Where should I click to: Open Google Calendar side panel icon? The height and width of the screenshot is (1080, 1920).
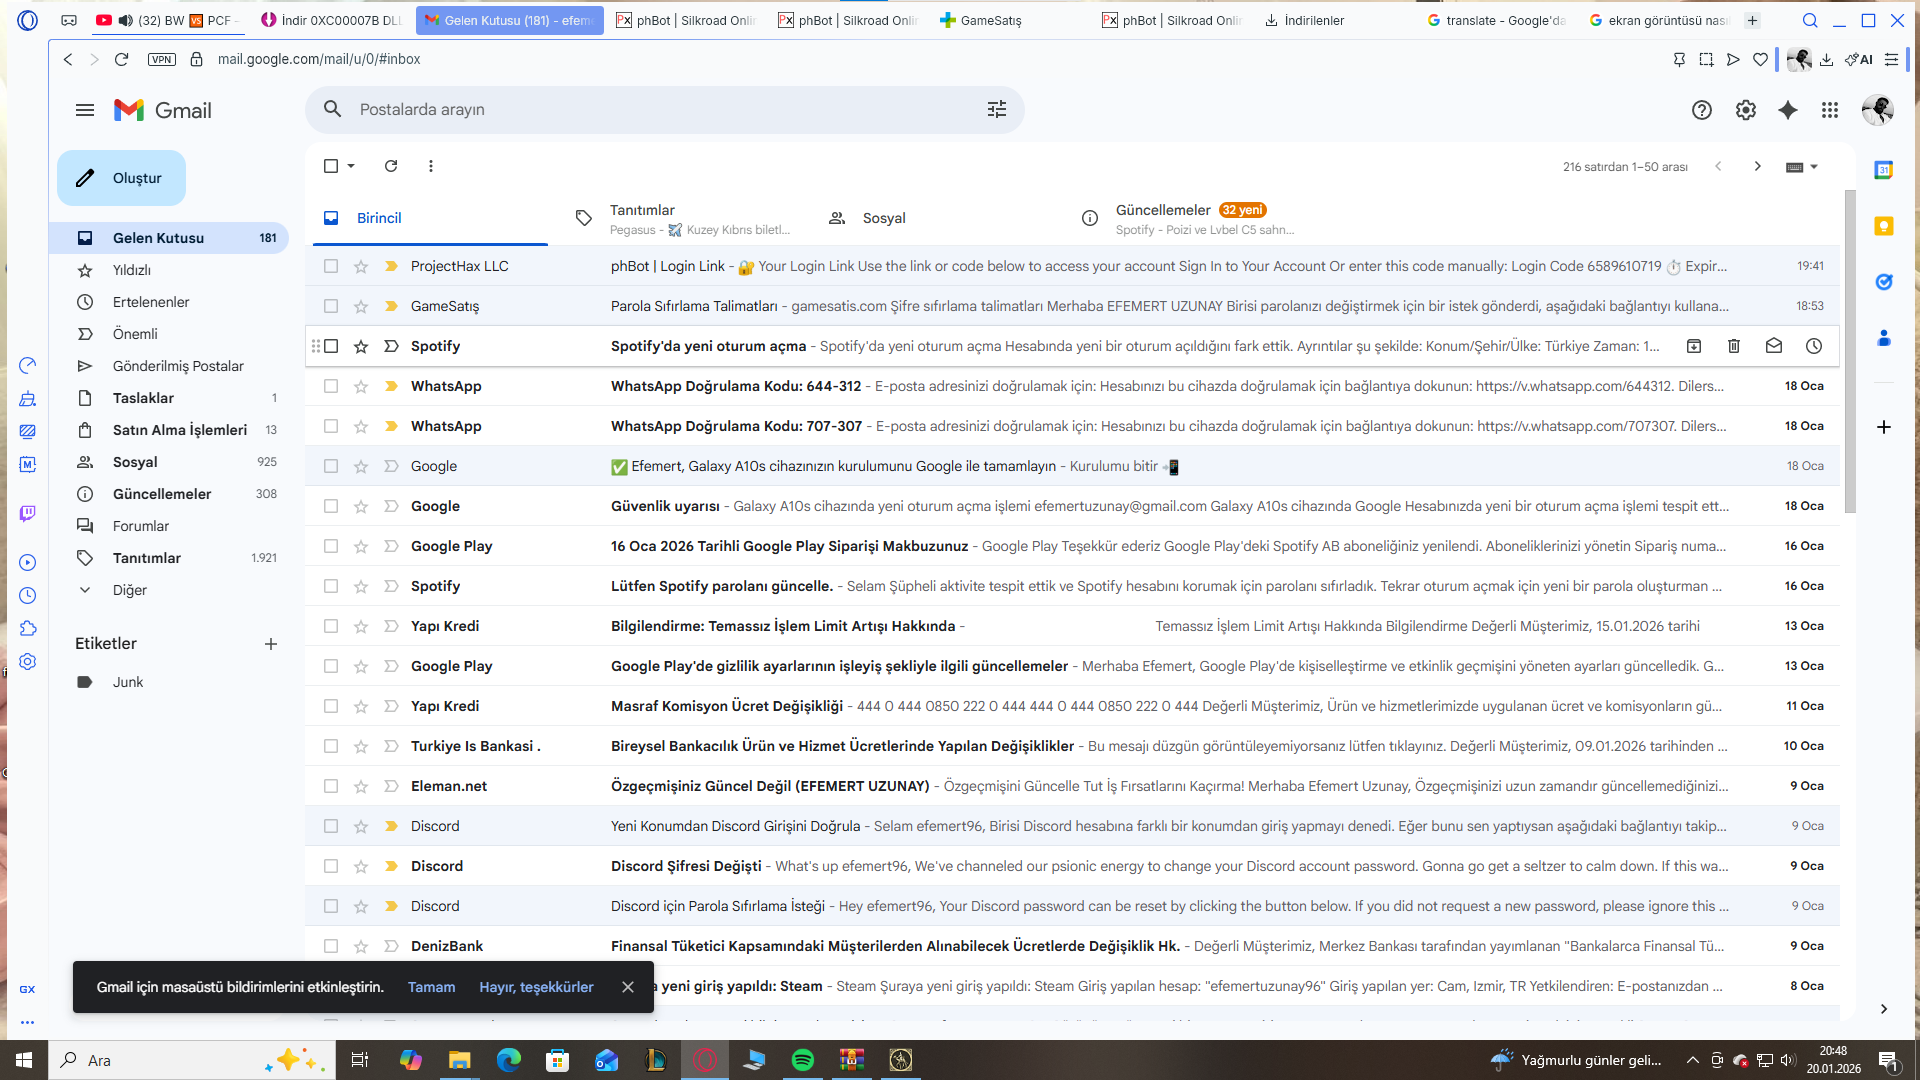tap(1884, 170)
